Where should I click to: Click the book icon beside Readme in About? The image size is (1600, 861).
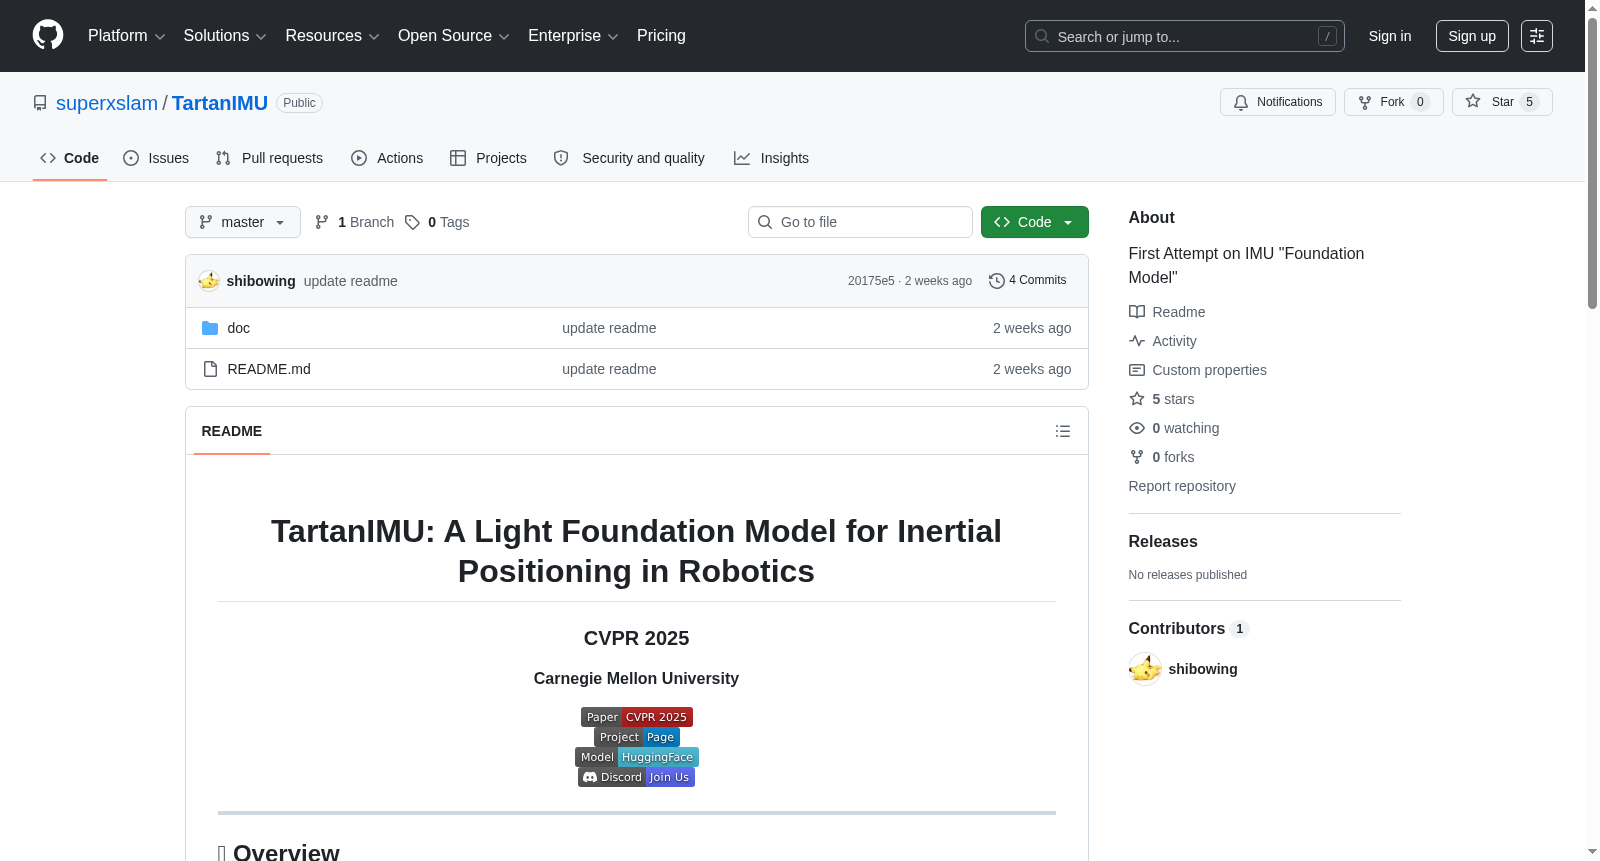(1137, 312)
